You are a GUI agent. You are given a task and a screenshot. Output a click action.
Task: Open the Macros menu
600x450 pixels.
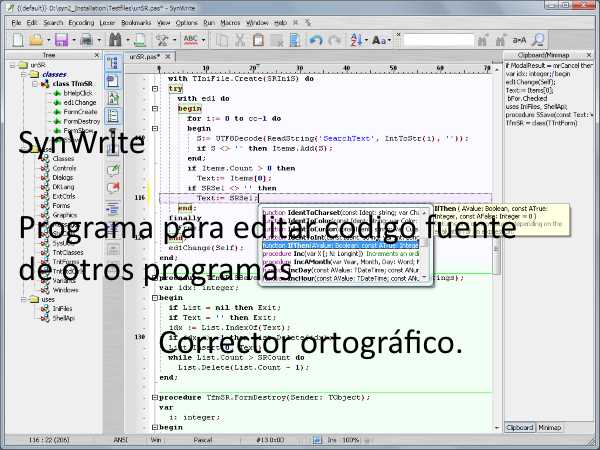click(230, 23)
